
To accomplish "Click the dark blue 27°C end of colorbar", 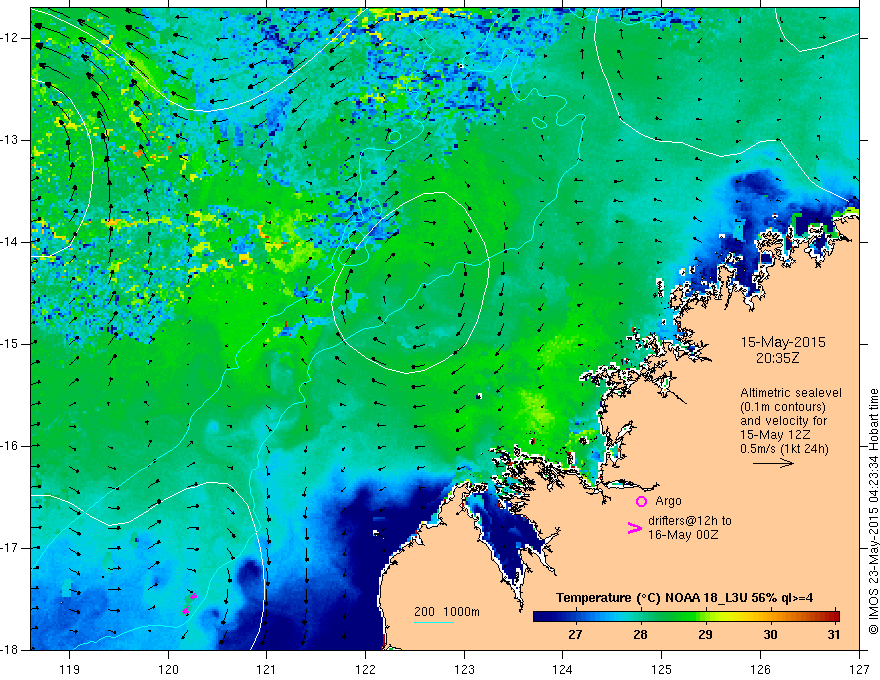I will 540,616.
